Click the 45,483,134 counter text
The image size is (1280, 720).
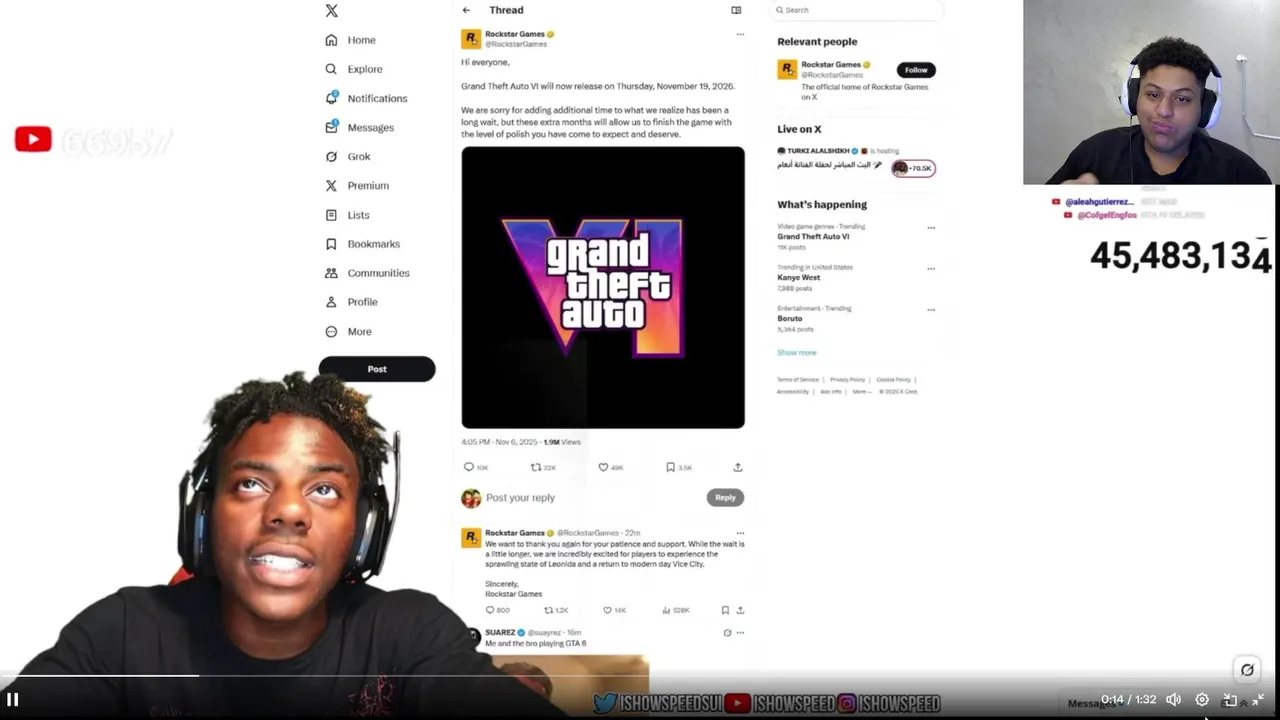point(1180,256)
